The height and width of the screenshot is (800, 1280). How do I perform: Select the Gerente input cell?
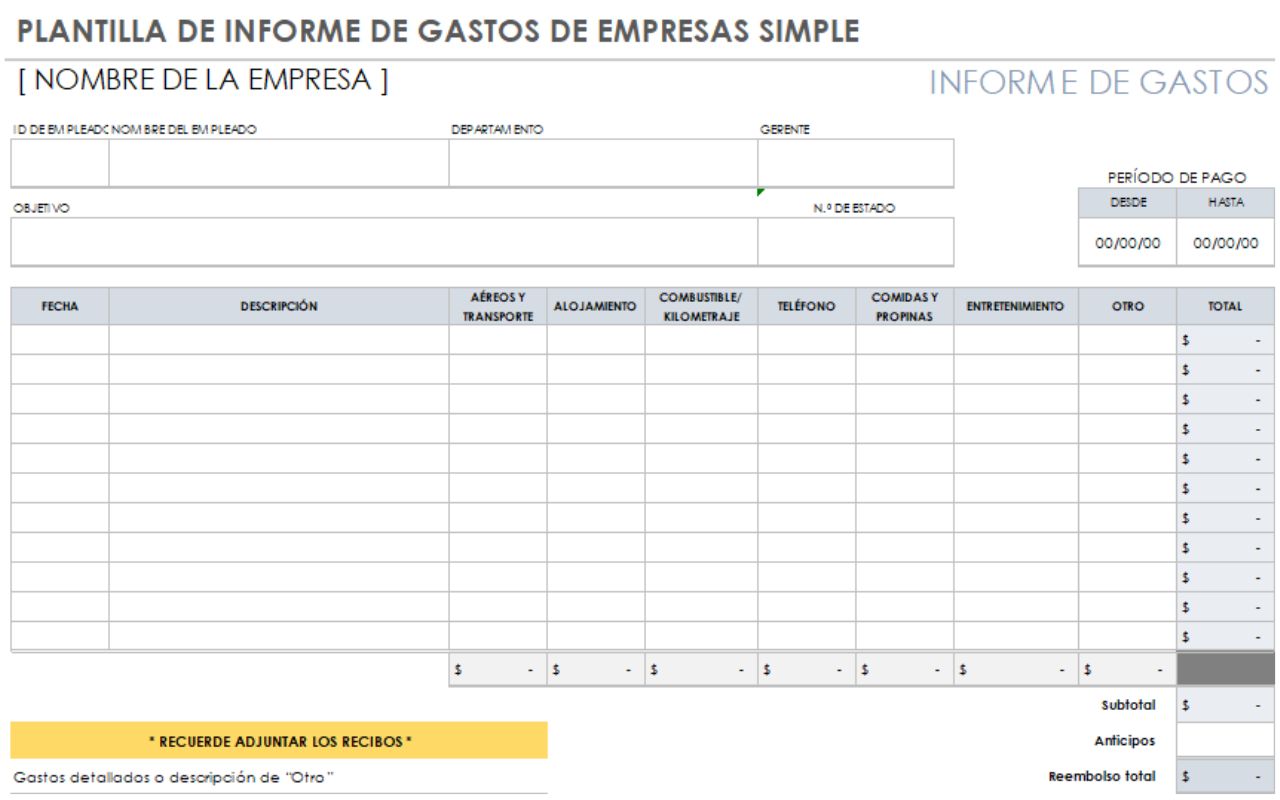855,163
